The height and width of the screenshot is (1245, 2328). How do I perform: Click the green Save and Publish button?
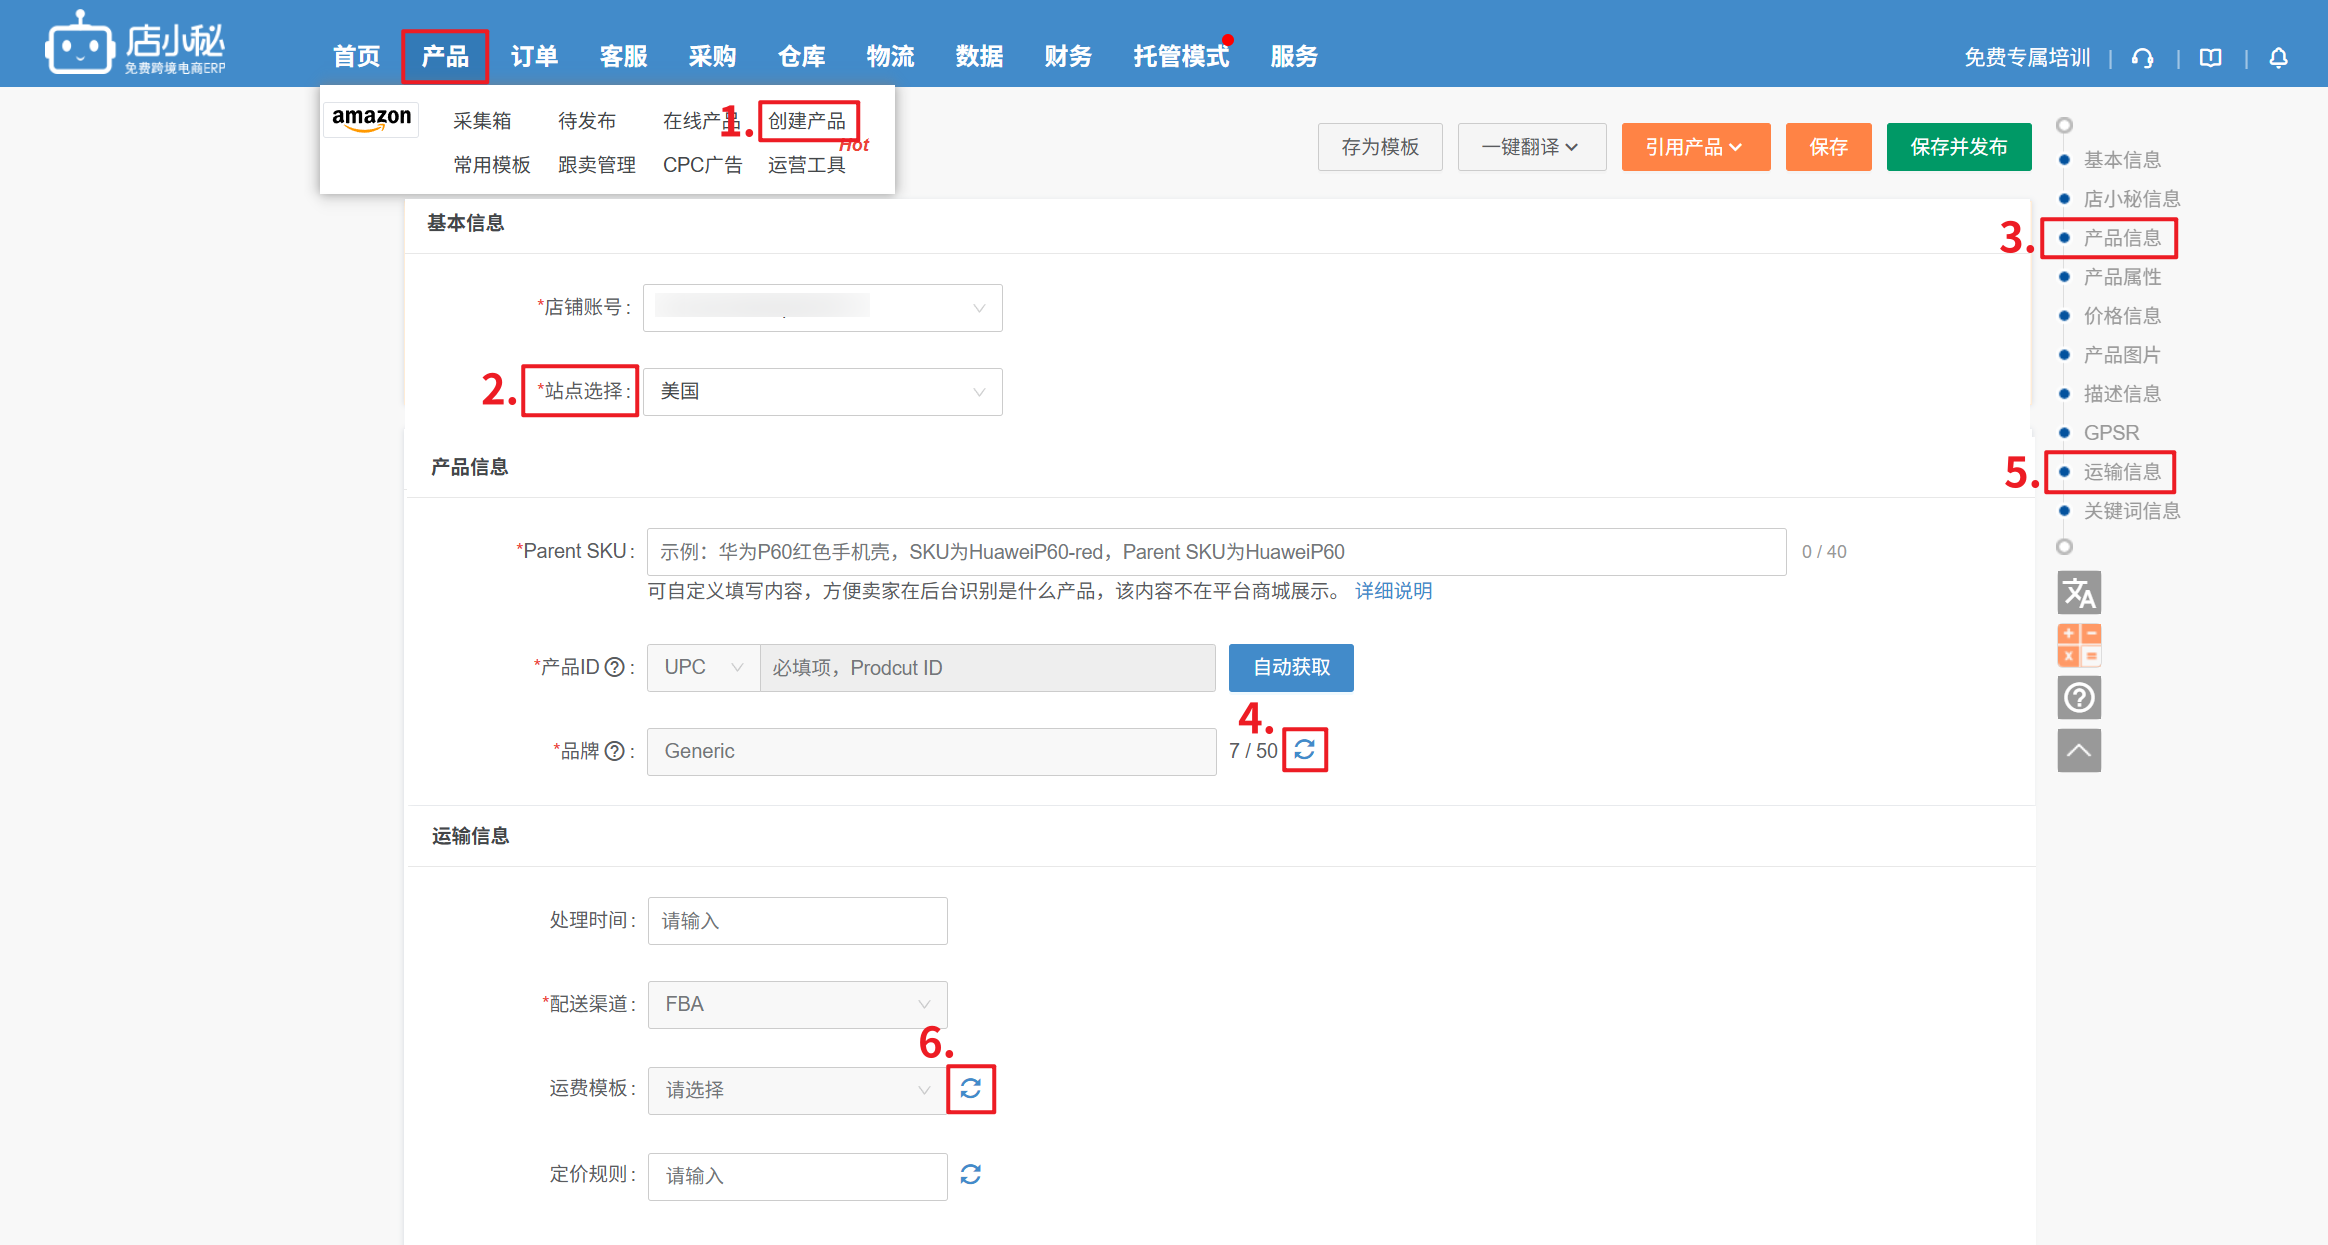pyautogui.click(x=1958, y=147)
